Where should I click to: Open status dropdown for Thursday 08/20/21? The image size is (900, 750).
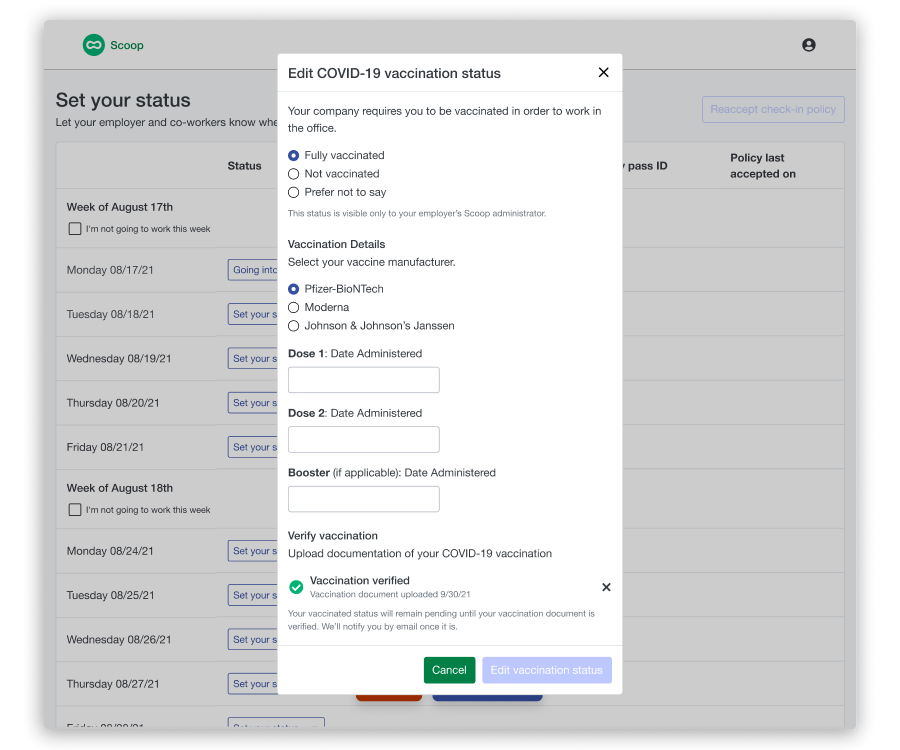coord(253,403)
